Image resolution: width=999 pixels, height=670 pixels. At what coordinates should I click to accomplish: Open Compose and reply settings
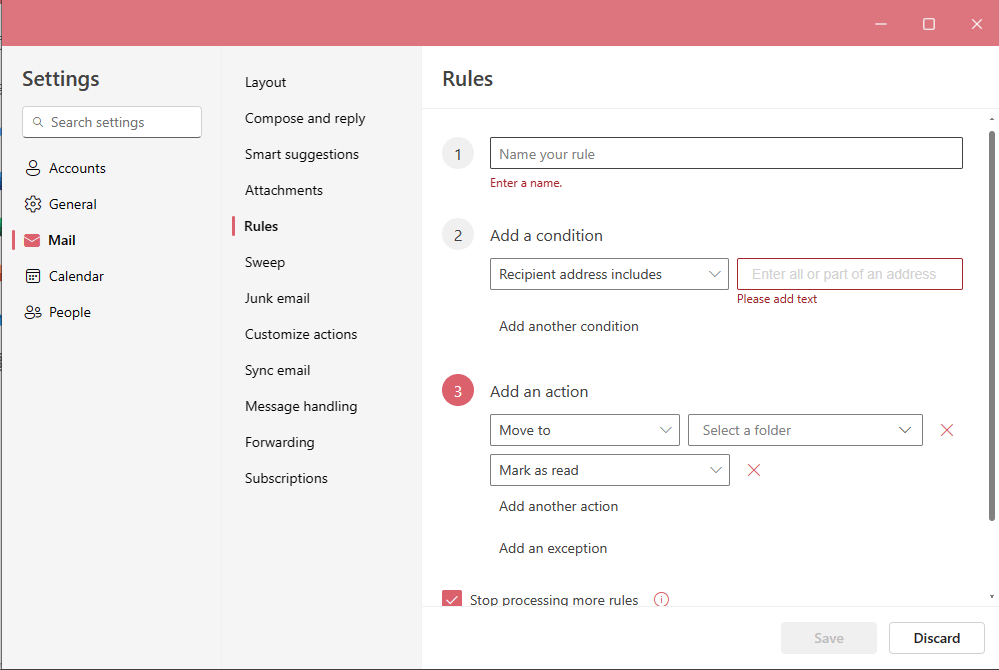click(x=305, y=118)
